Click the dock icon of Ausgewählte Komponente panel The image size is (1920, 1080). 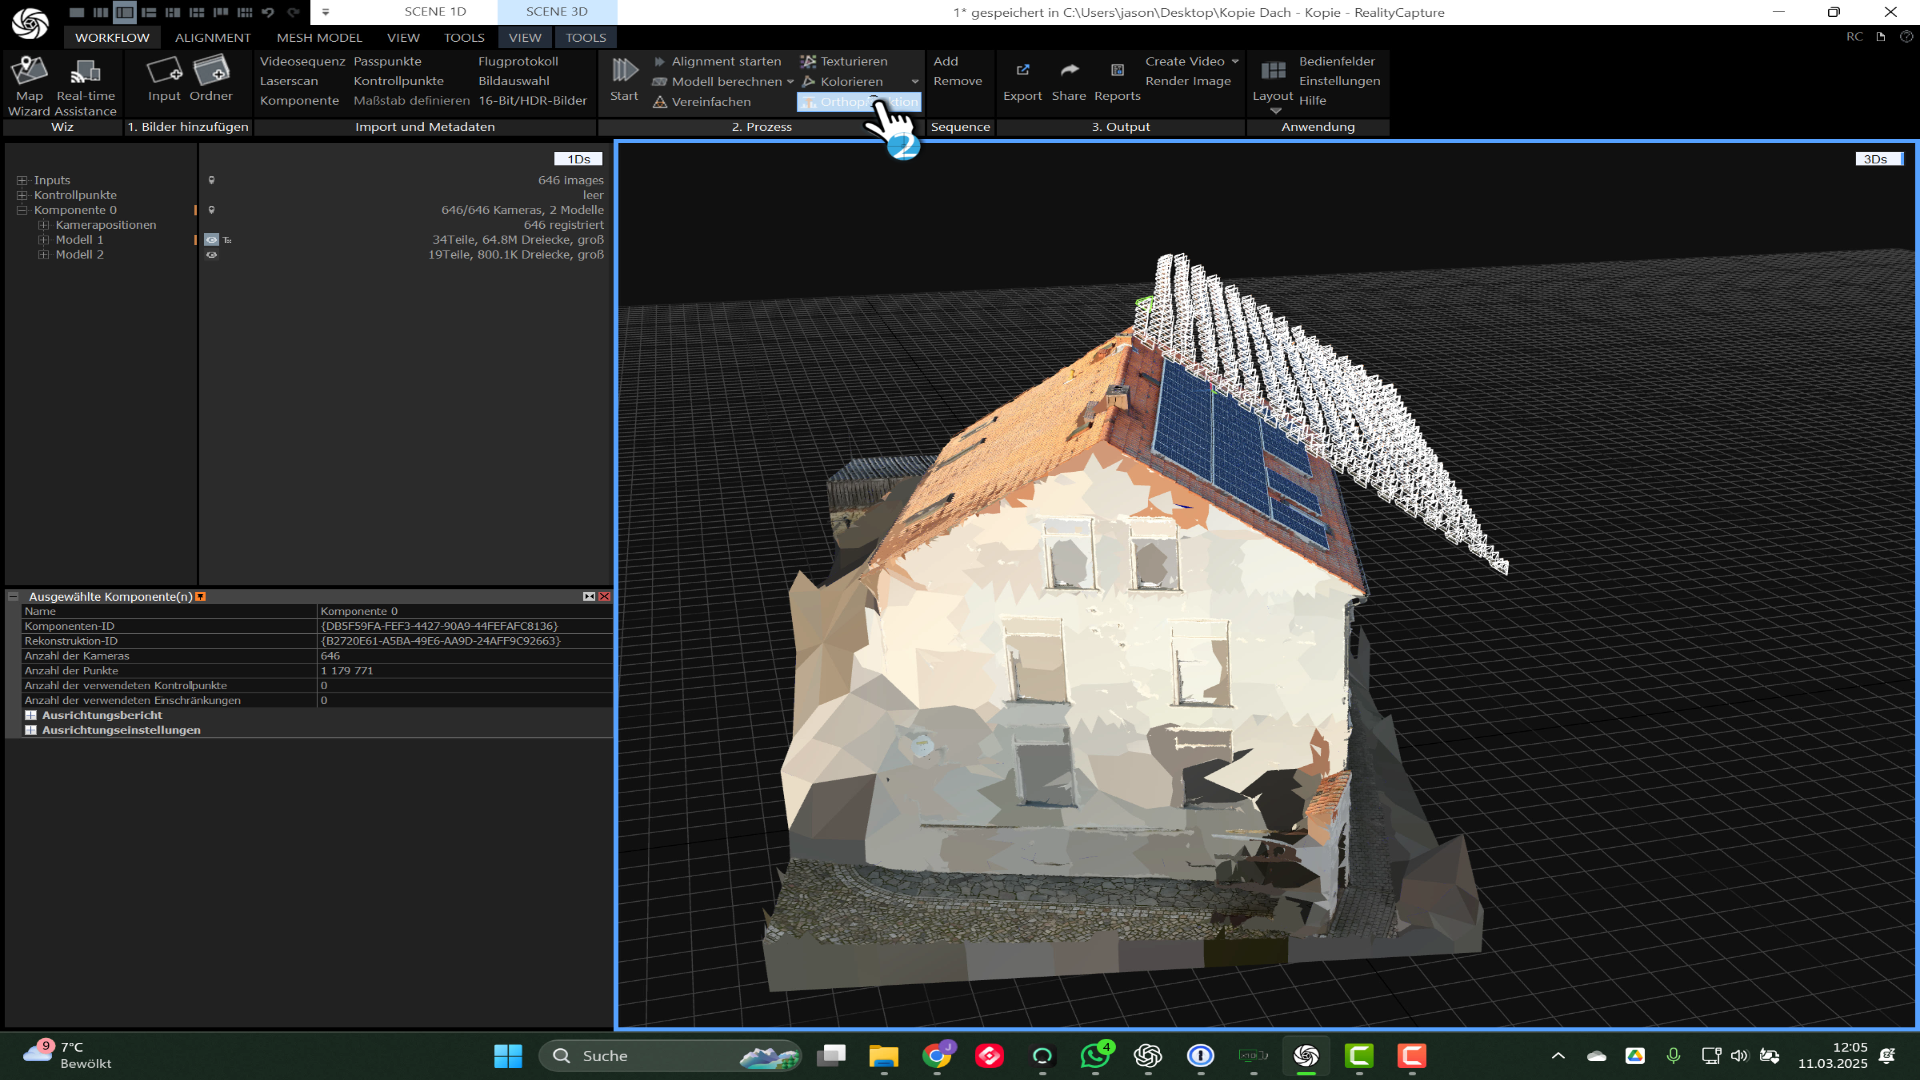[589, 597]
